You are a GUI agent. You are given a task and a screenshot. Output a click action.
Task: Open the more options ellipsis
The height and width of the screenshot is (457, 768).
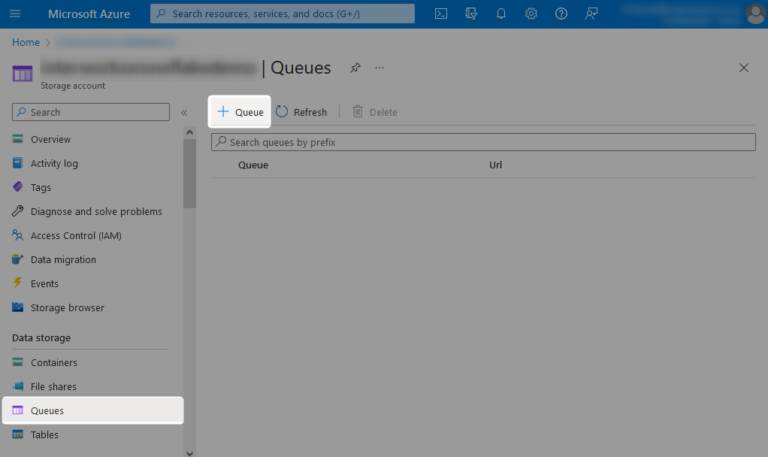pyautogui.click(x=380, y=68)
